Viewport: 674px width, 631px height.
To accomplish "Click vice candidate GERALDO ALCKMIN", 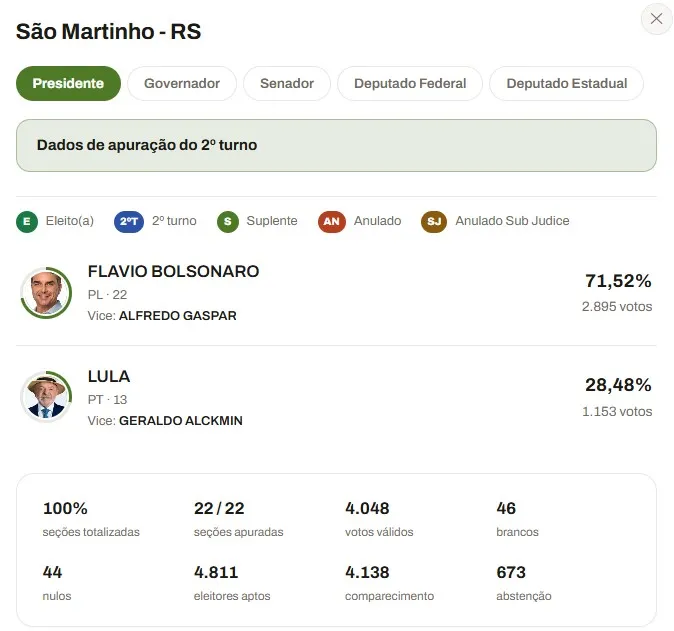I will pyautogui.click(x=181, y=420).
